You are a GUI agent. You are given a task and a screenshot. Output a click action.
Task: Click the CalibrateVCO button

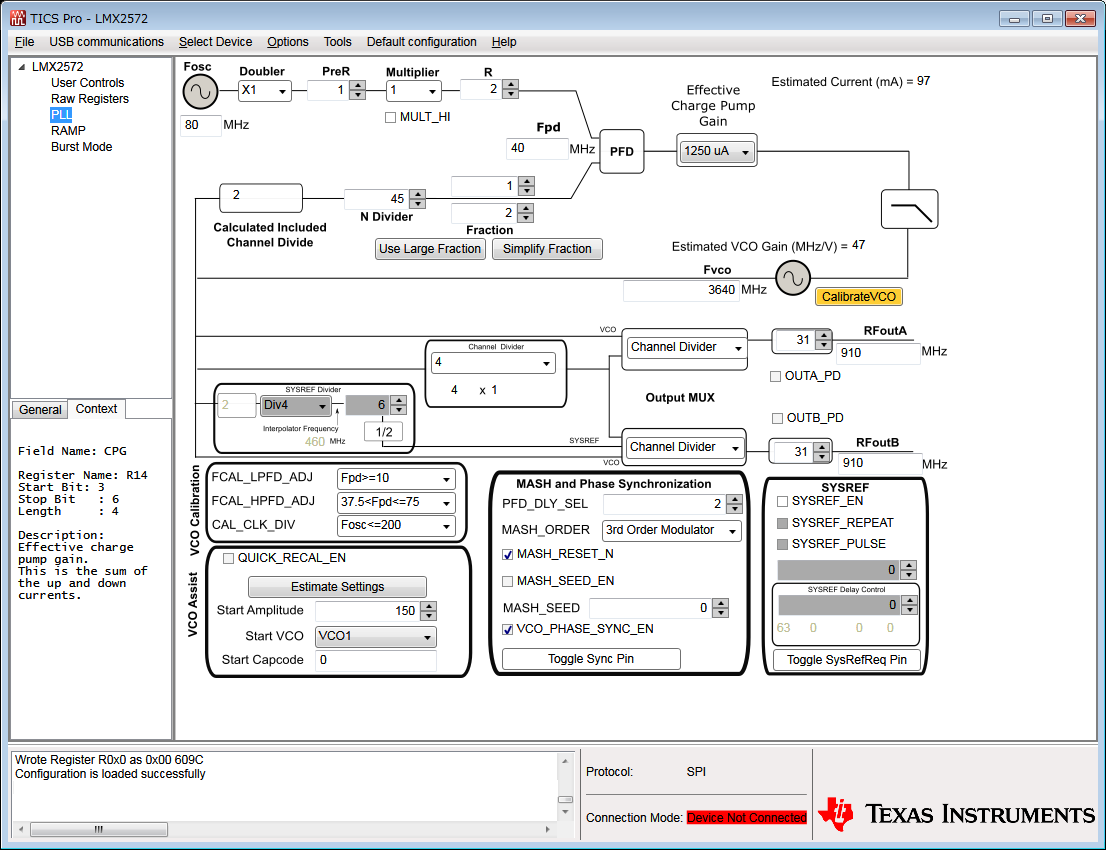click(858, 297)
